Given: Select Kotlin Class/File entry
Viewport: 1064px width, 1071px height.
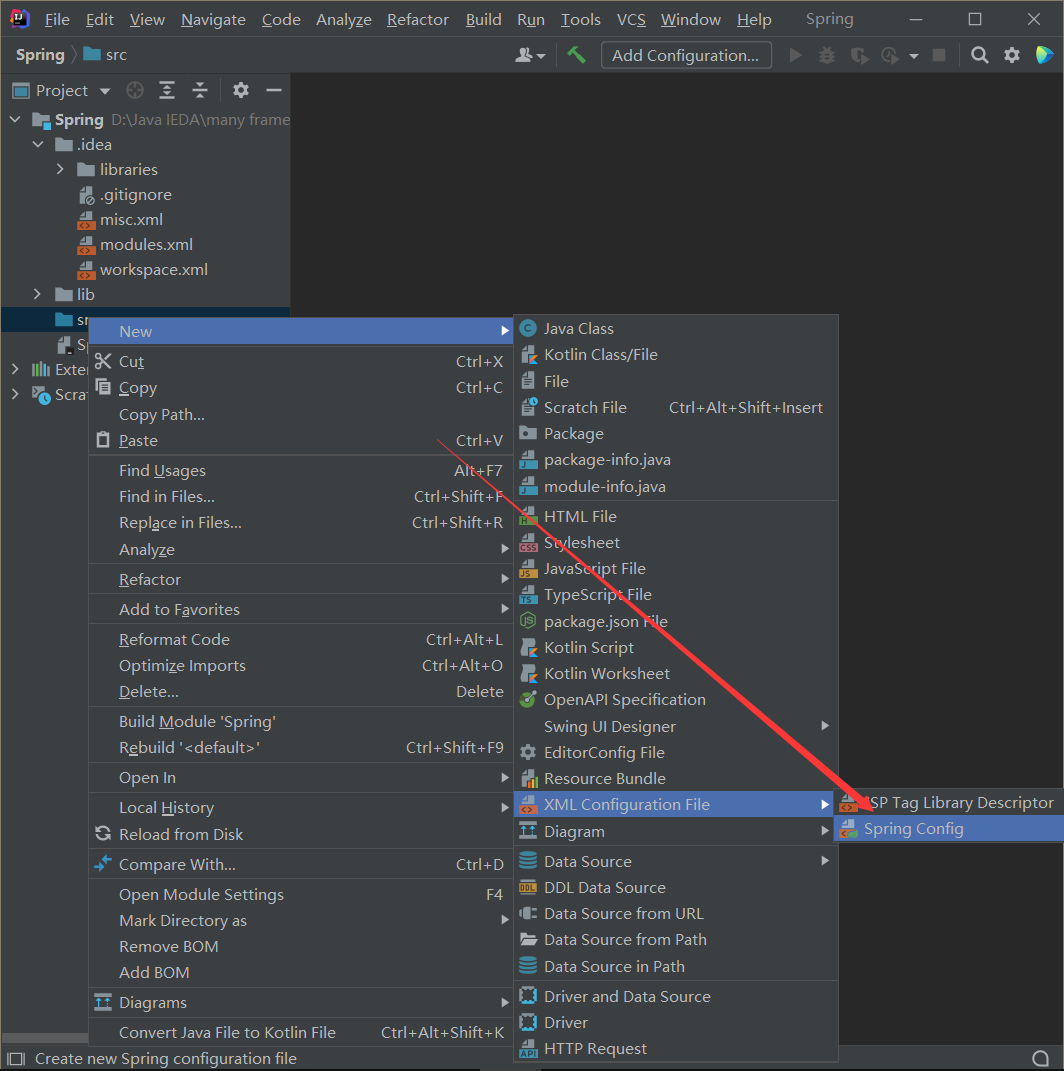Looking at the screenshot, I should (675, 354).
